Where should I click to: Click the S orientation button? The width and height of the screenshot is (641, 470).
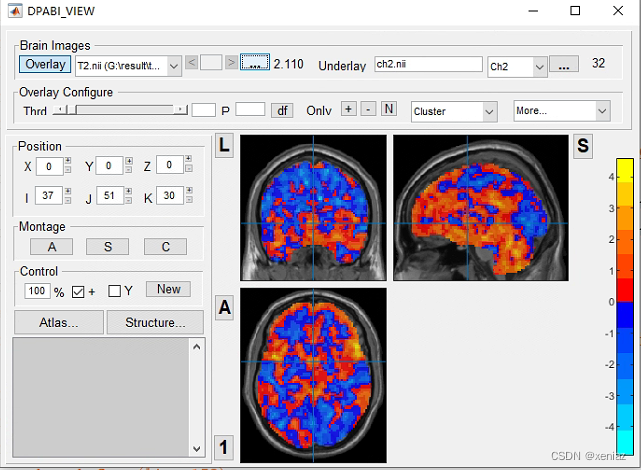(583, 145)
